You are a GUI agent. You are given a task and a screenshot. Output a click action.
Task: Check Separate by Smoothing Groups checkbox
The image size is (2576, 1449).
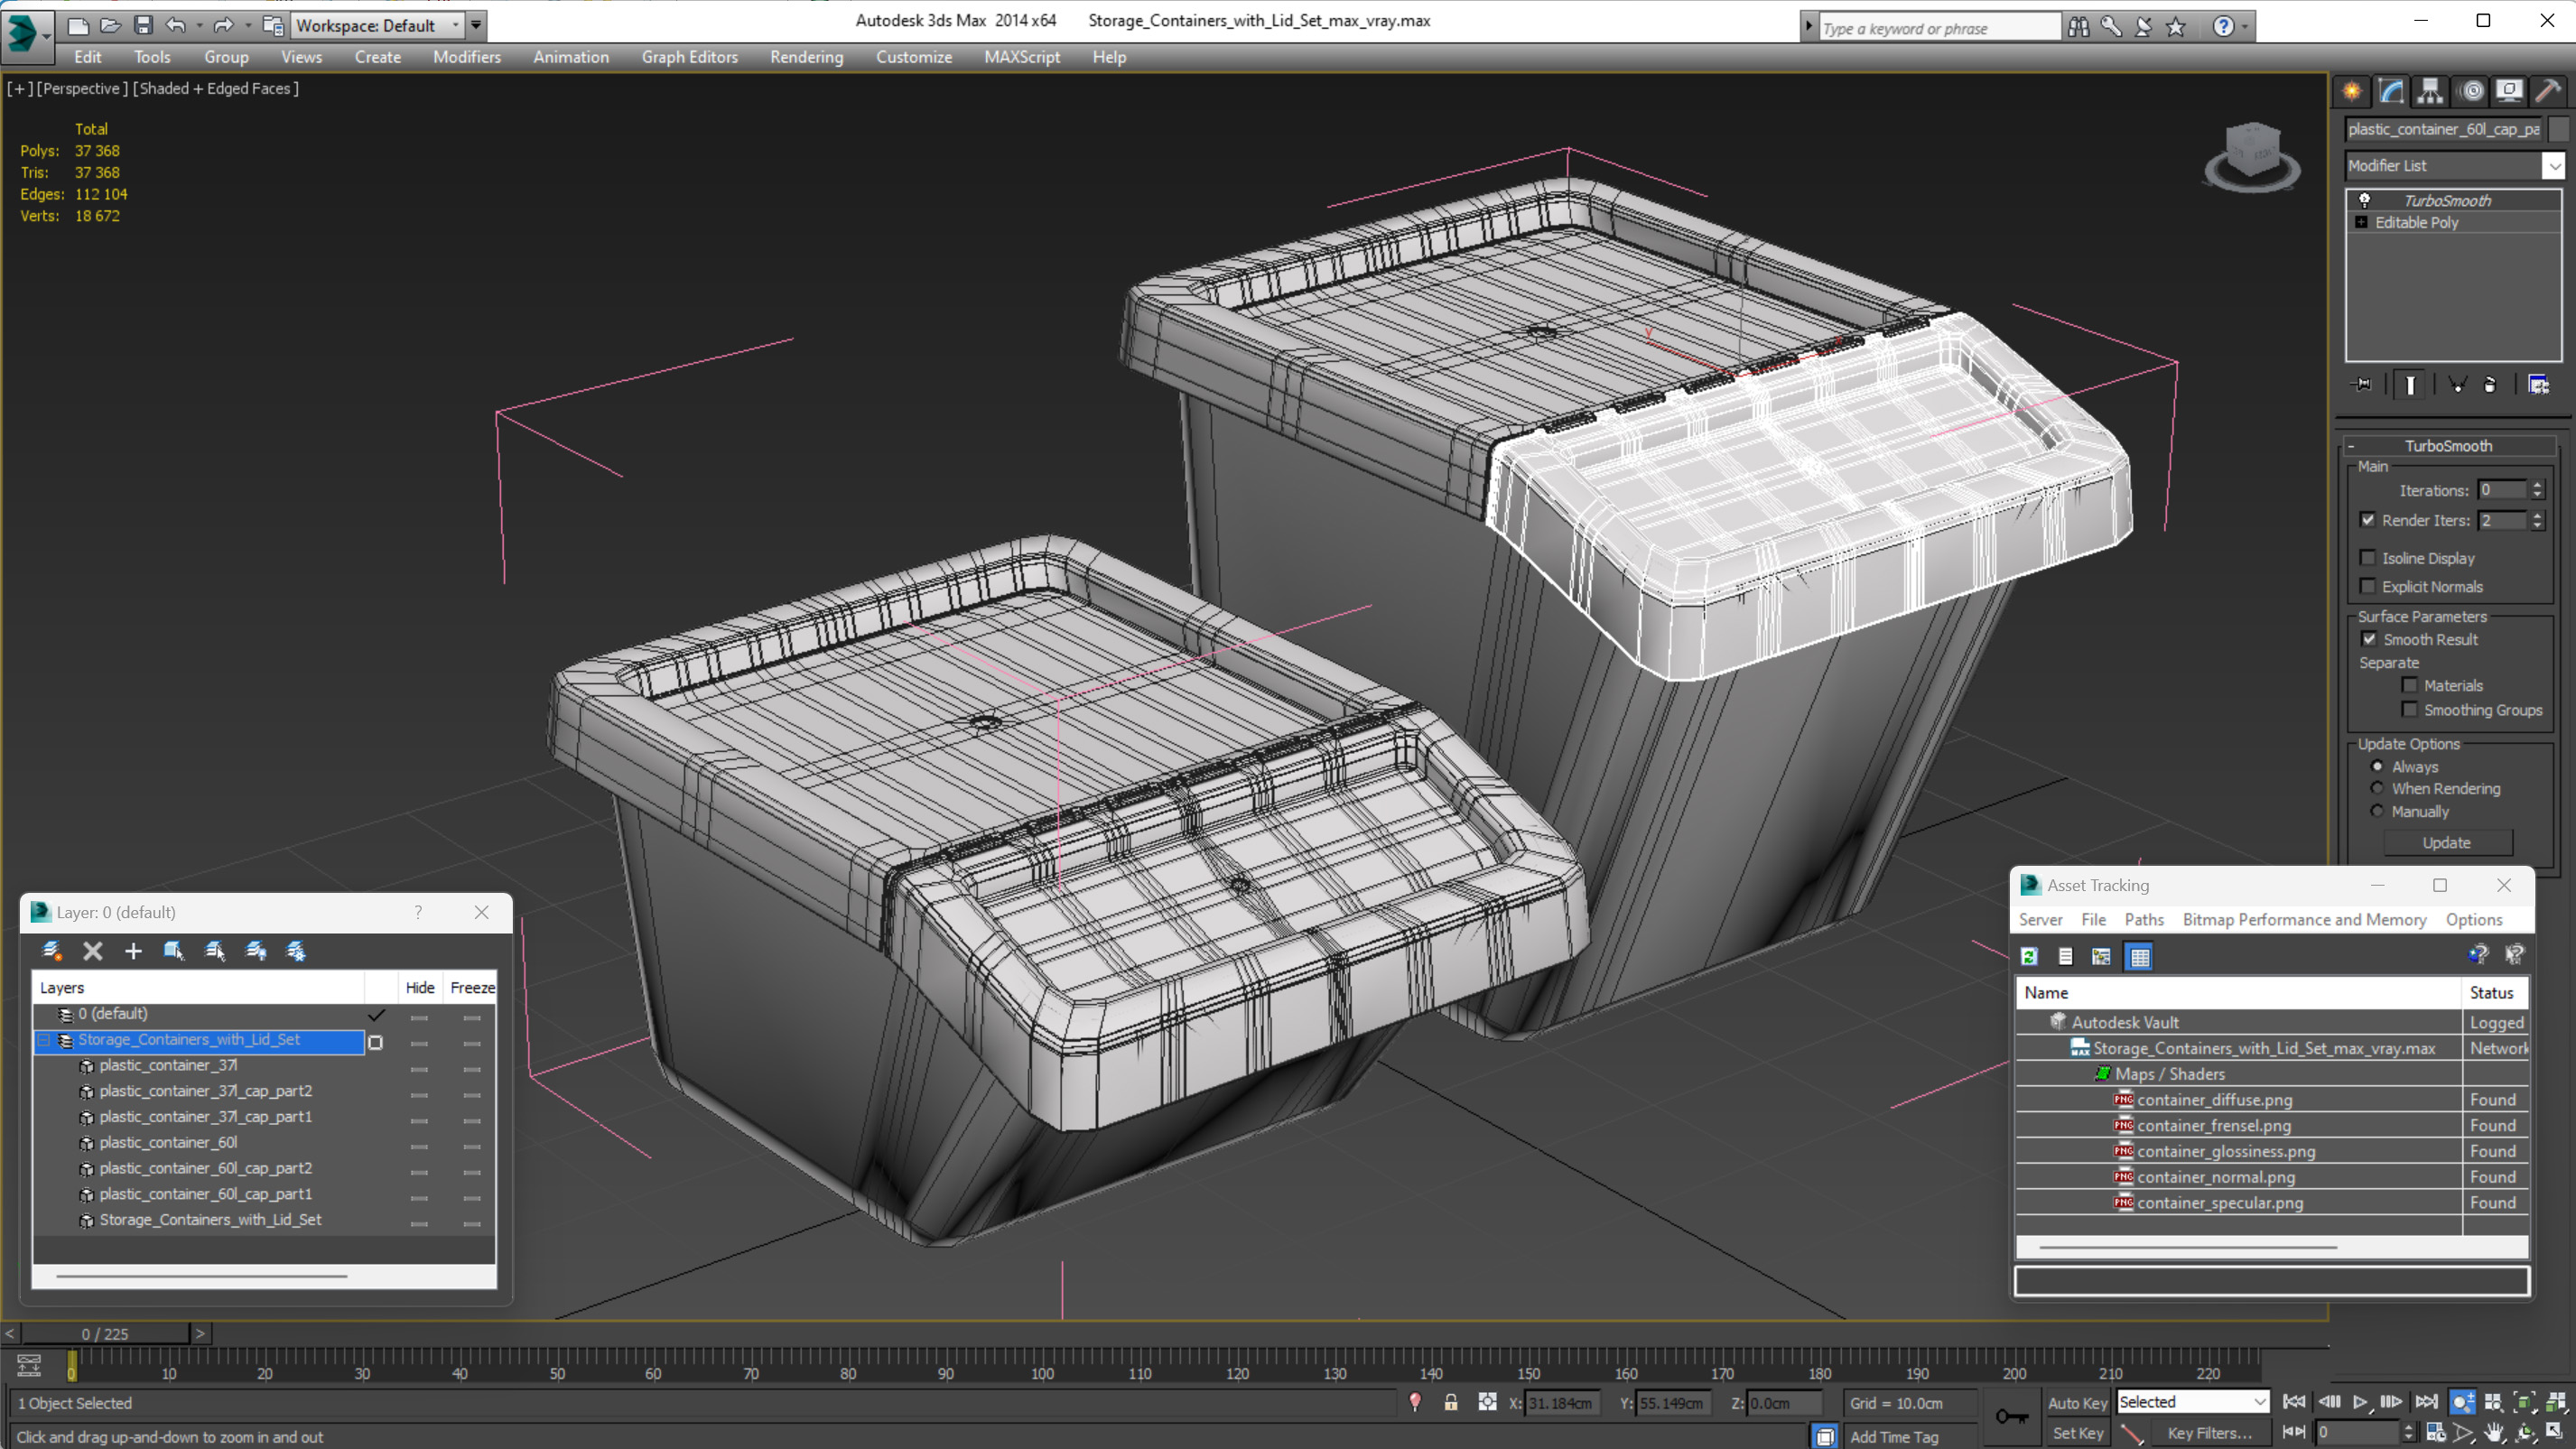tap(2410, 709)
